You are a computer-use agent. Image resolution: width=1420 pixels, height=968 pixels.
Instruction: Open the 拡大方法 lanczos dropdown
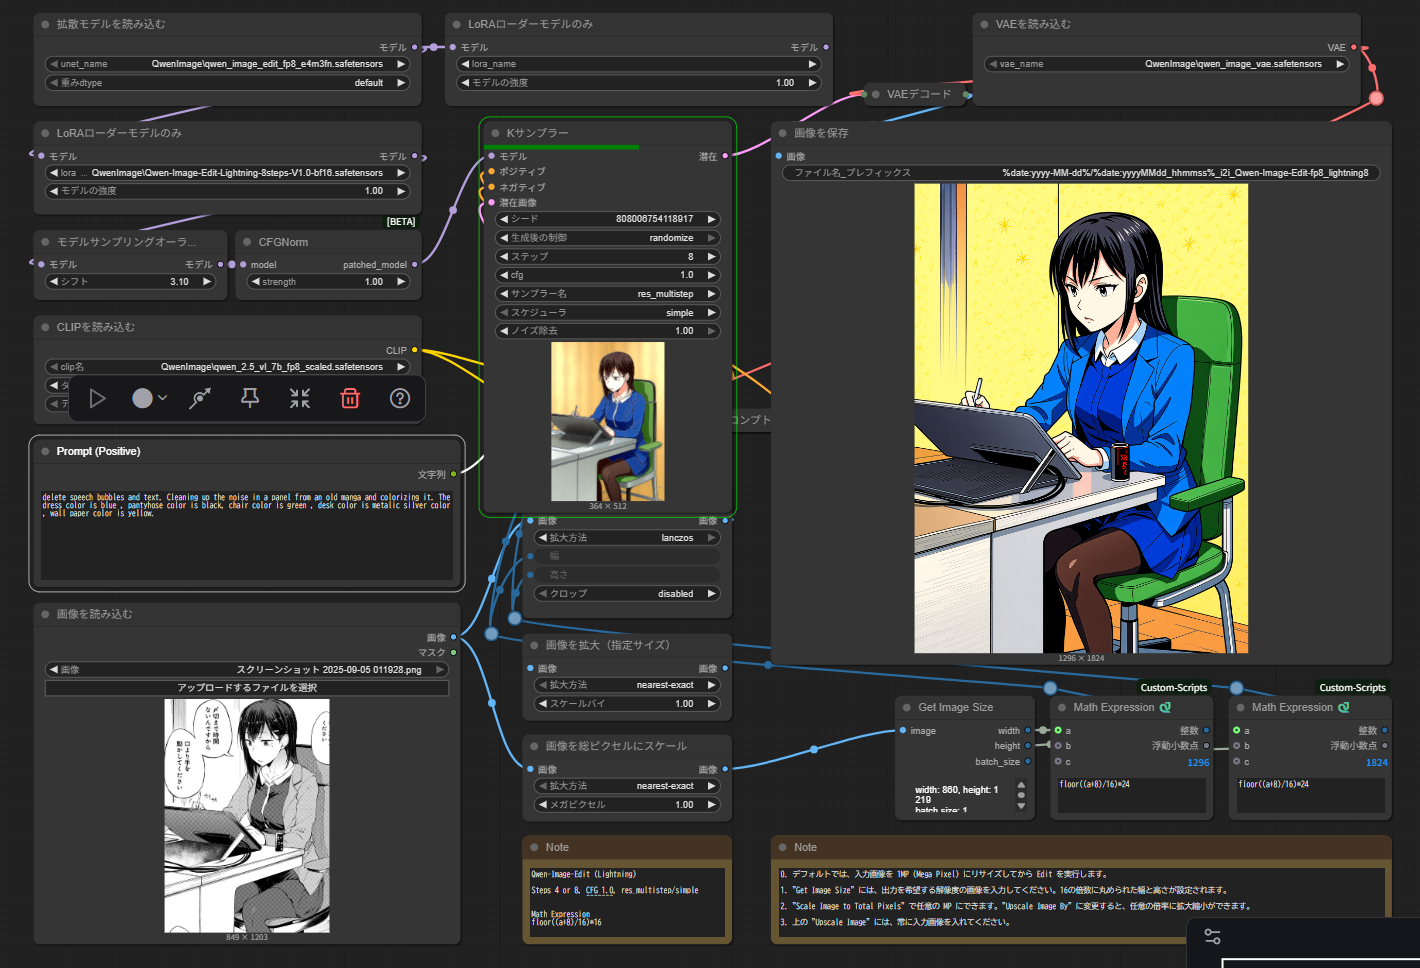(x=627, y=538)
